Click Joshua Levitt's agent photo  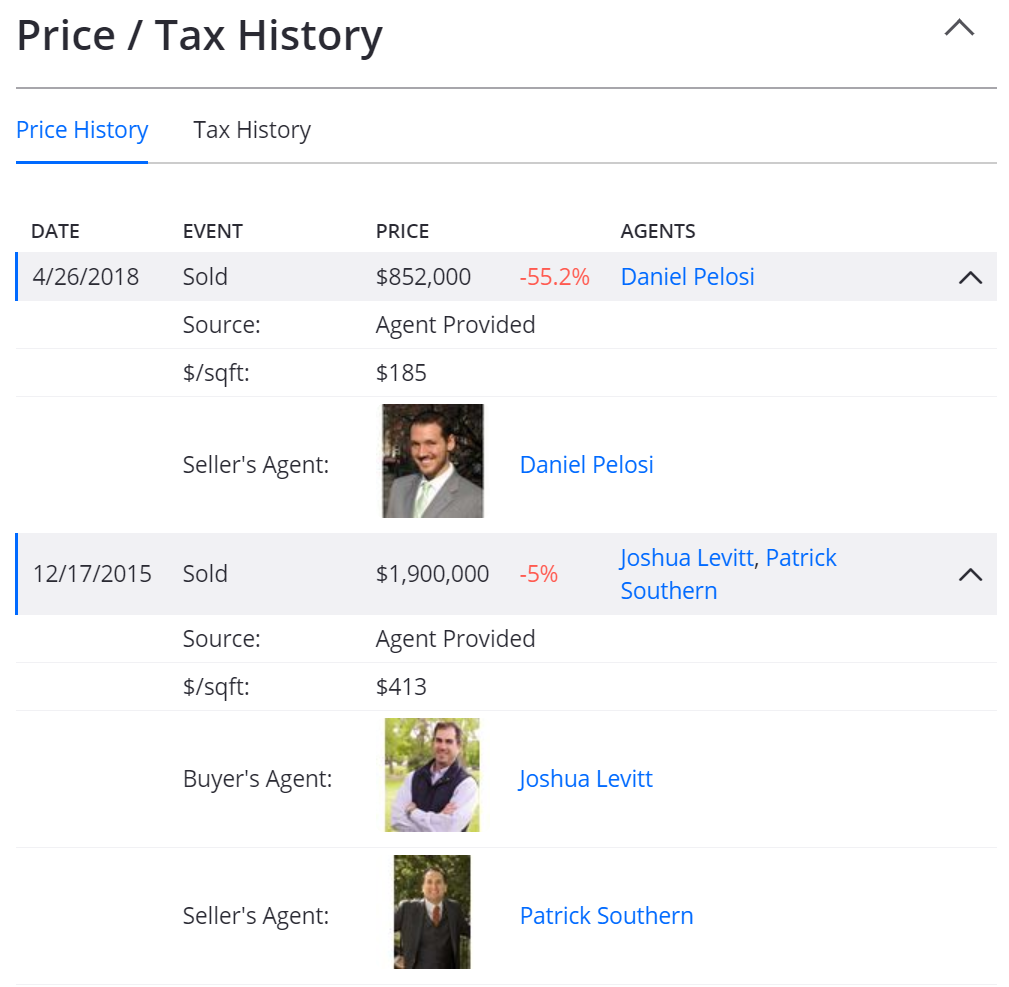click(432, 775)
